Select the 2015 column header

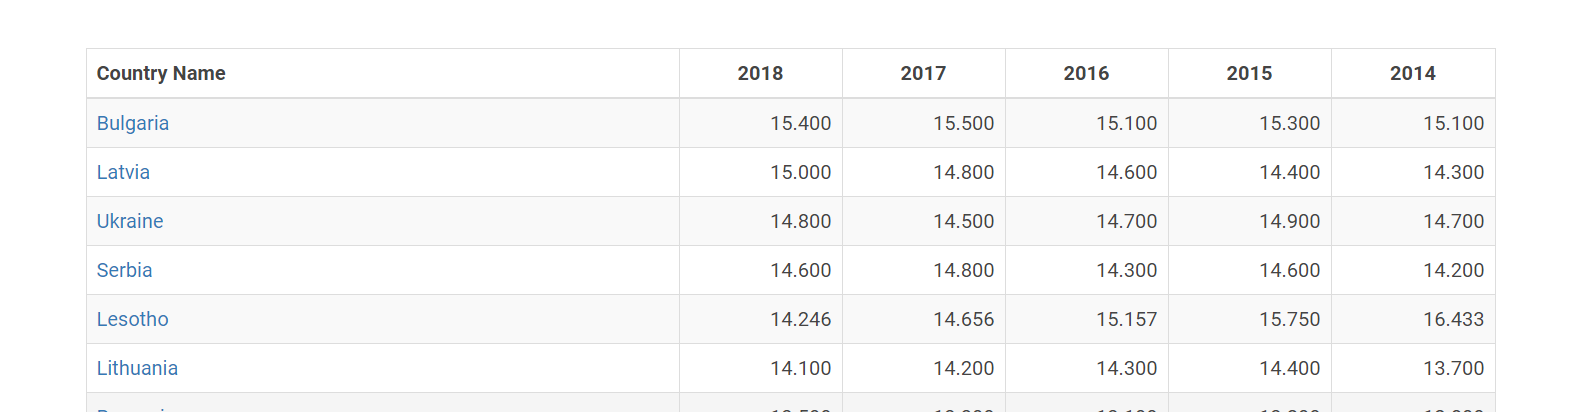tap(1249, 73)
